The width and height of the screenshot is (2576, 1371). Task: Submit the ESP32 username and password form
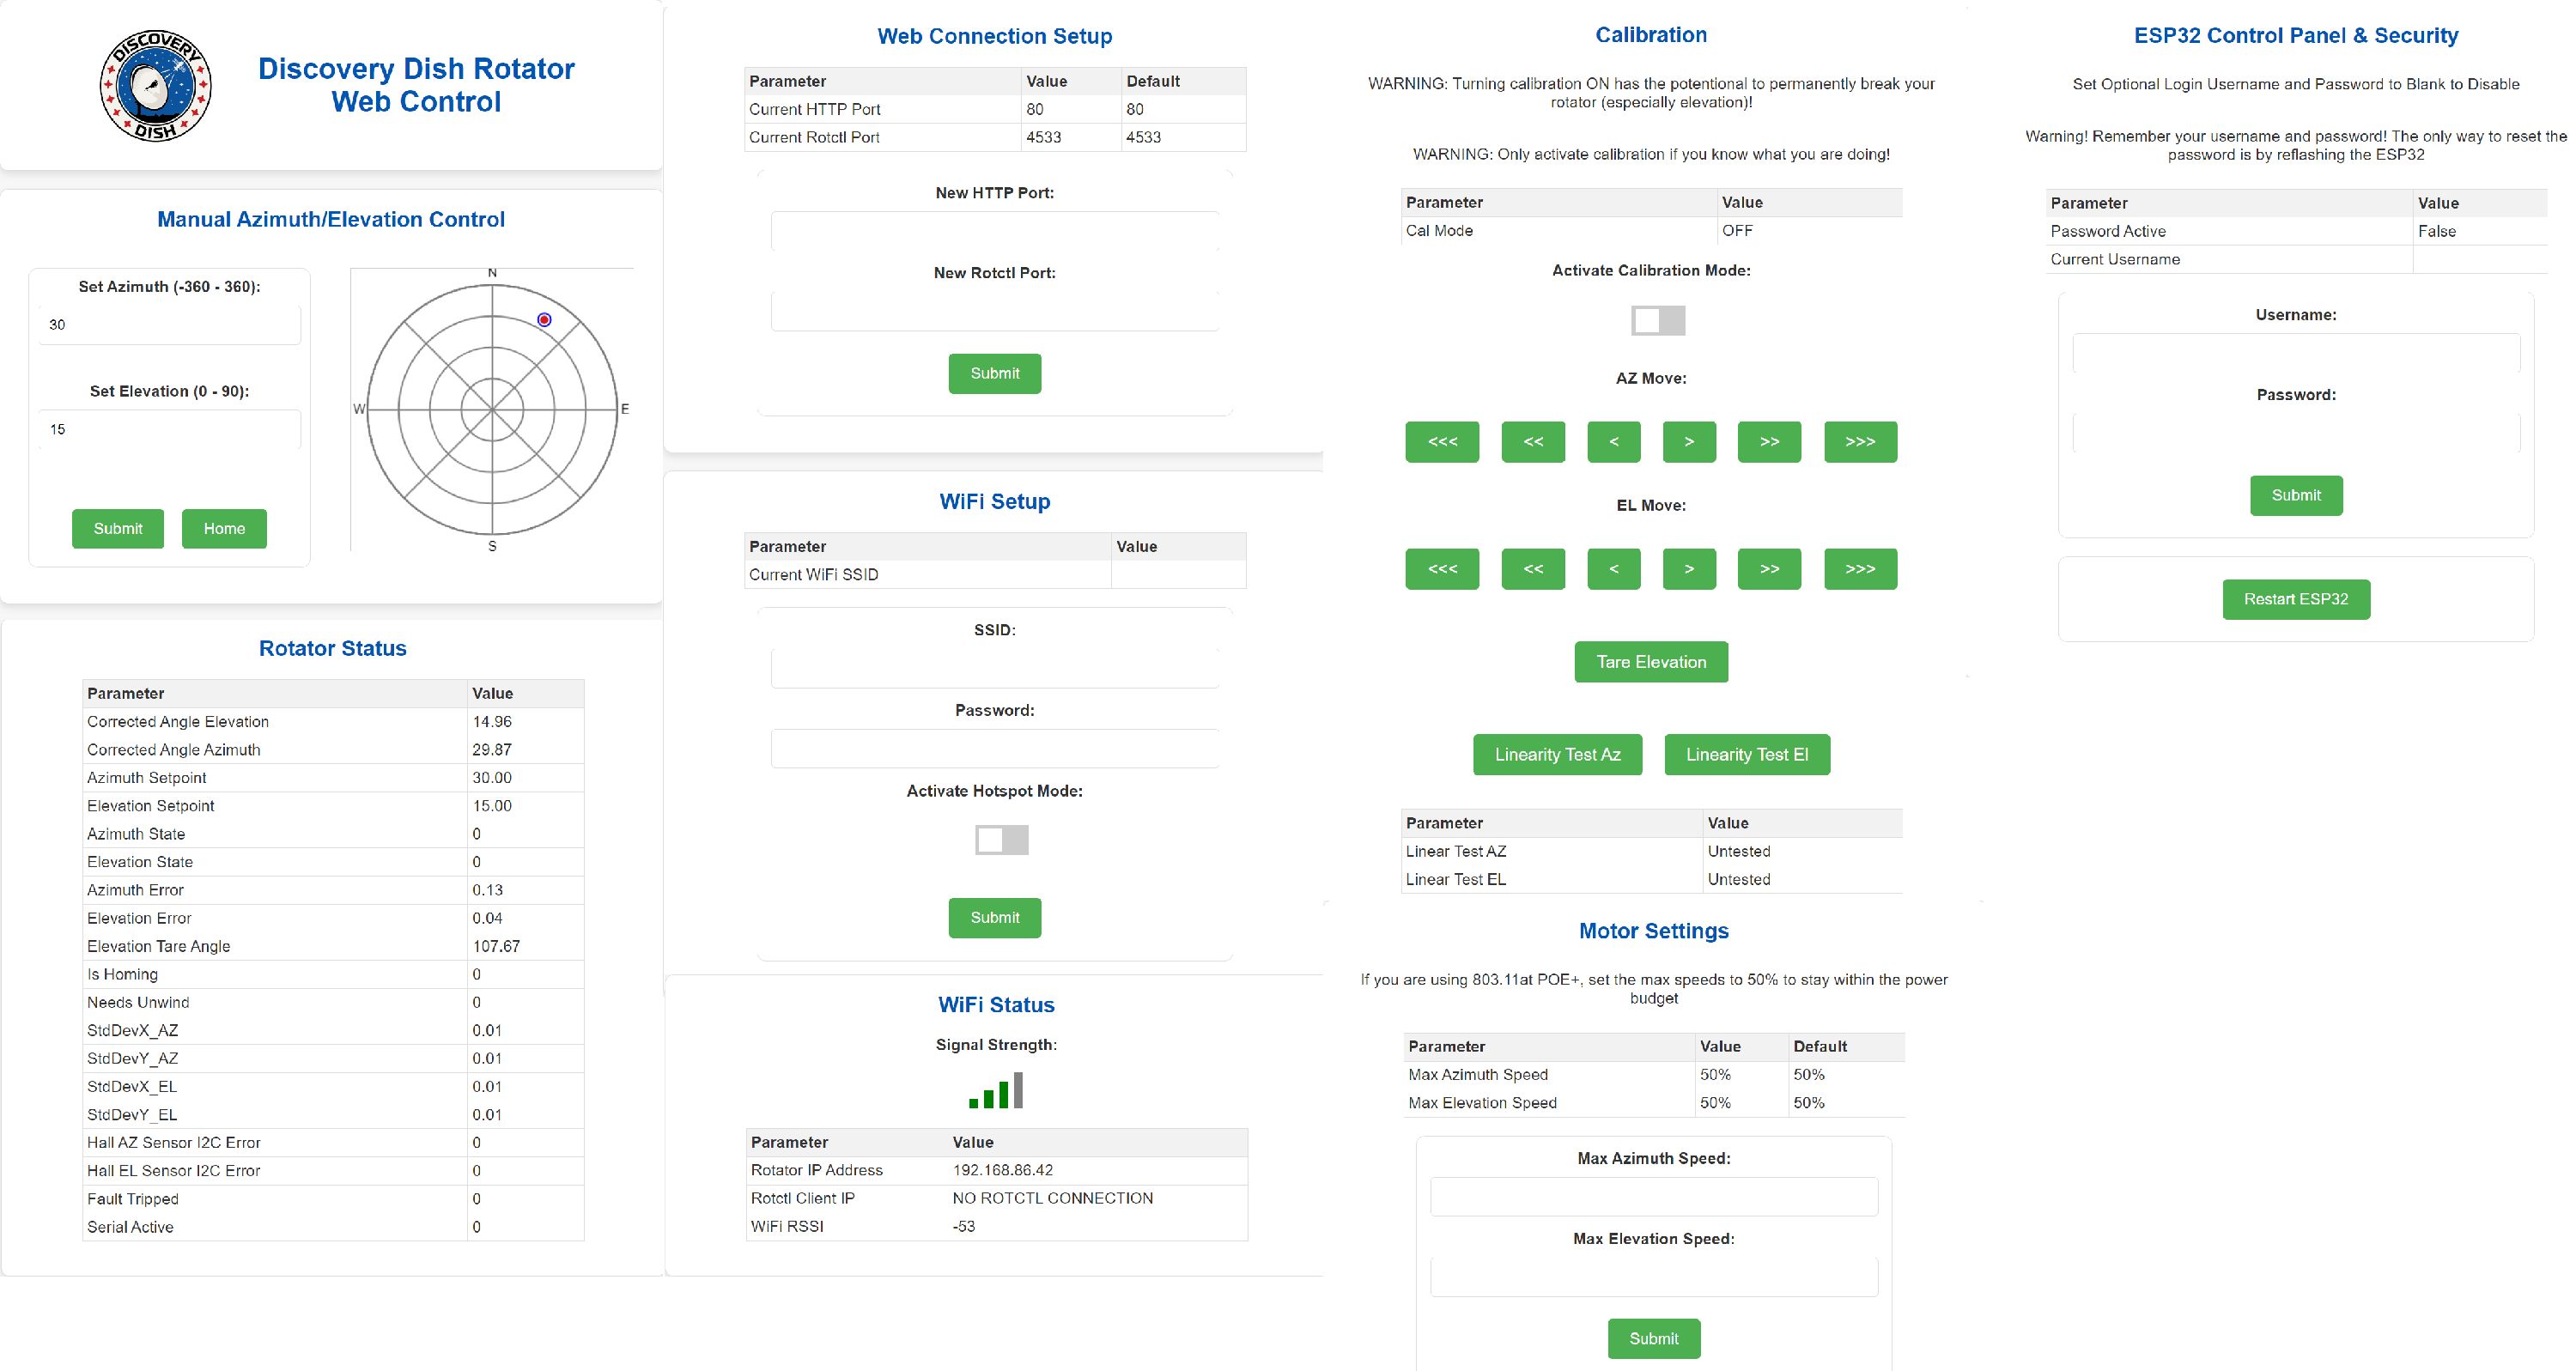[x=2295, y=496]
